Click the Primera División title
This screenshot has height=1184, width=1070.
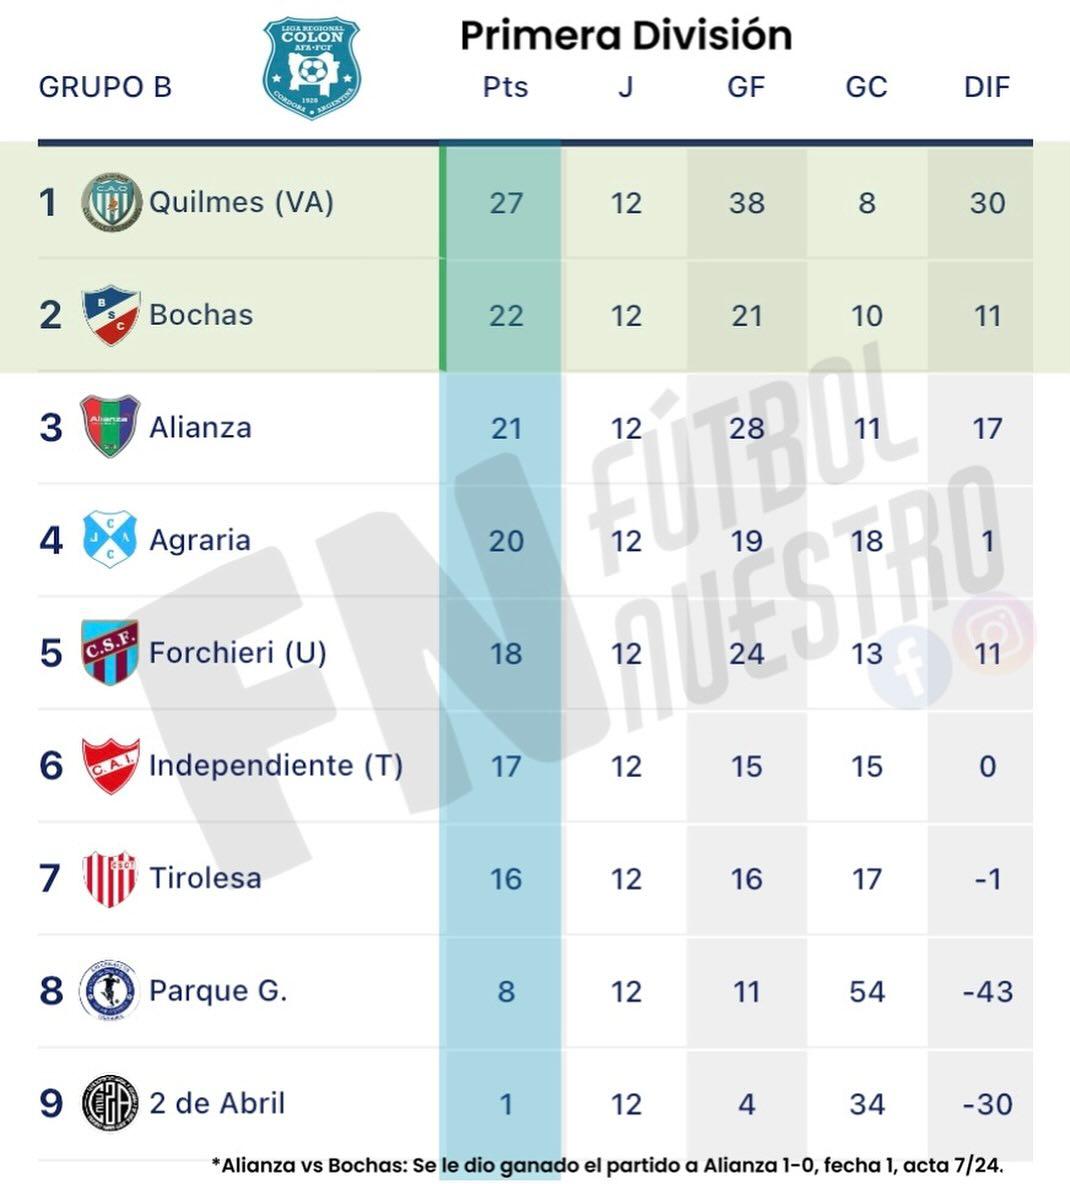[x=626, y=36]
